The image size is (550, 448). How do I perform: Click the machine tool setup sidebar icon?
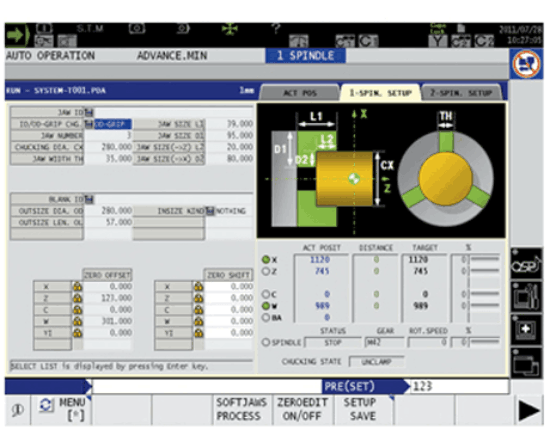[526, 297]
